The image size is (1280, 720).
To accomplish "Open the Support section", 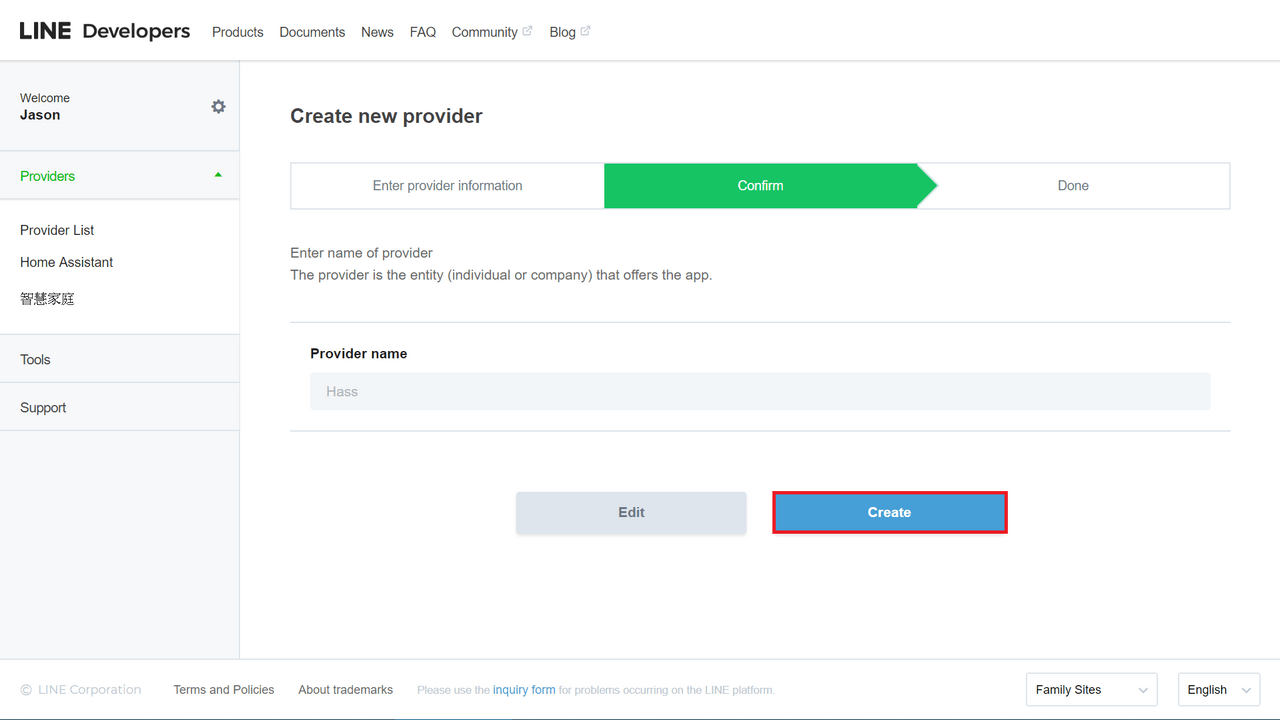I will tap(120, 407).
